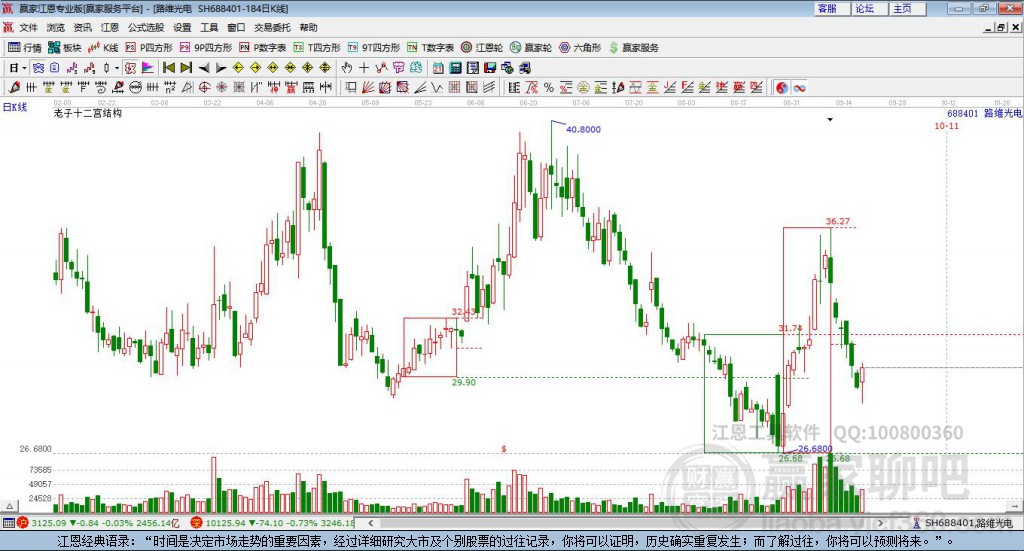Select the percent % retracement tool
The image size is (1024, 551).
pos(549,87)
